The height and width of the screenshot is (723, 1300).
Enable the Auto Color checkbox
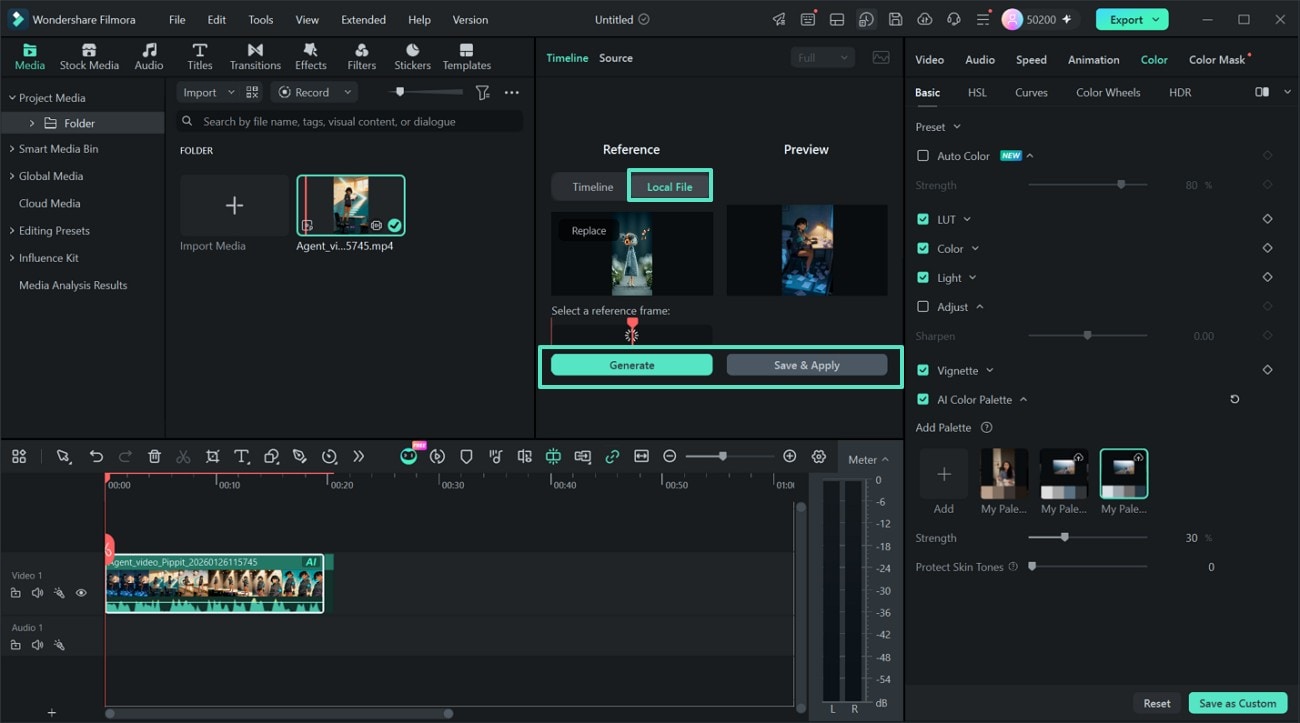click(923, 156)
